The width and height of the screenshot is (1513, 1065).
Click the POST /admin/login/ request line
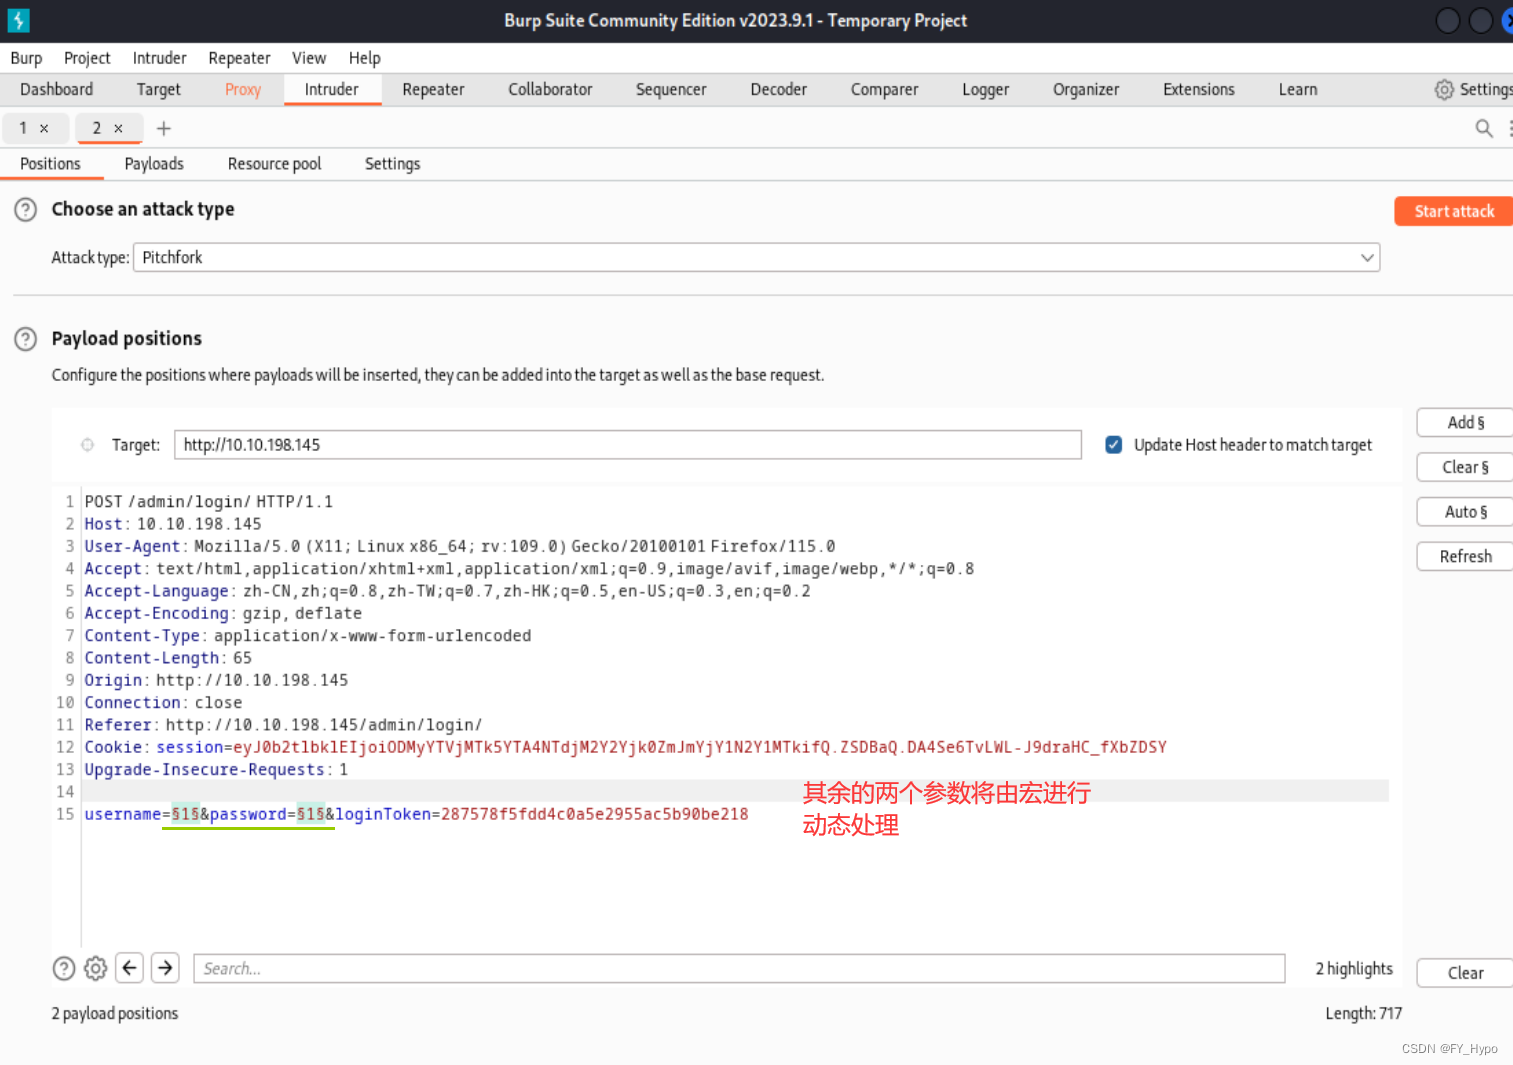[x=209, y=502]
